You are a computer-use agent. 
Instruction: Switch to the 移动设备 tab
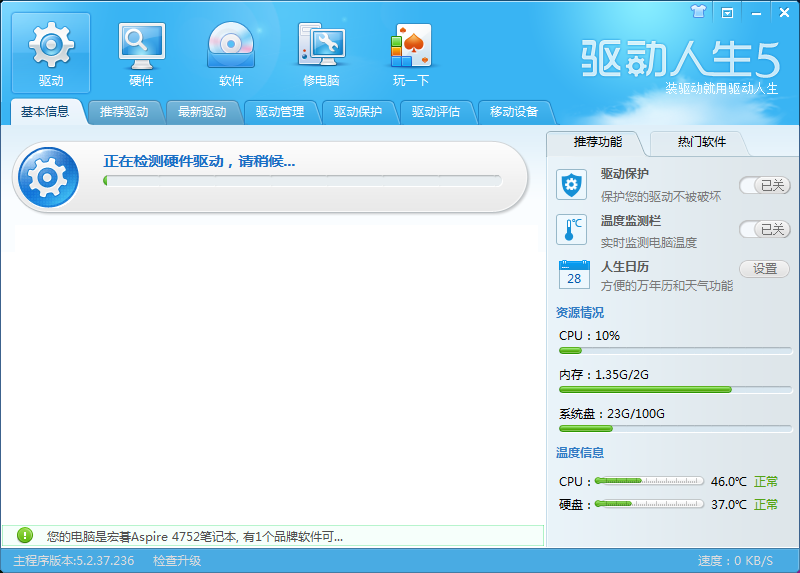coord(514,112)
